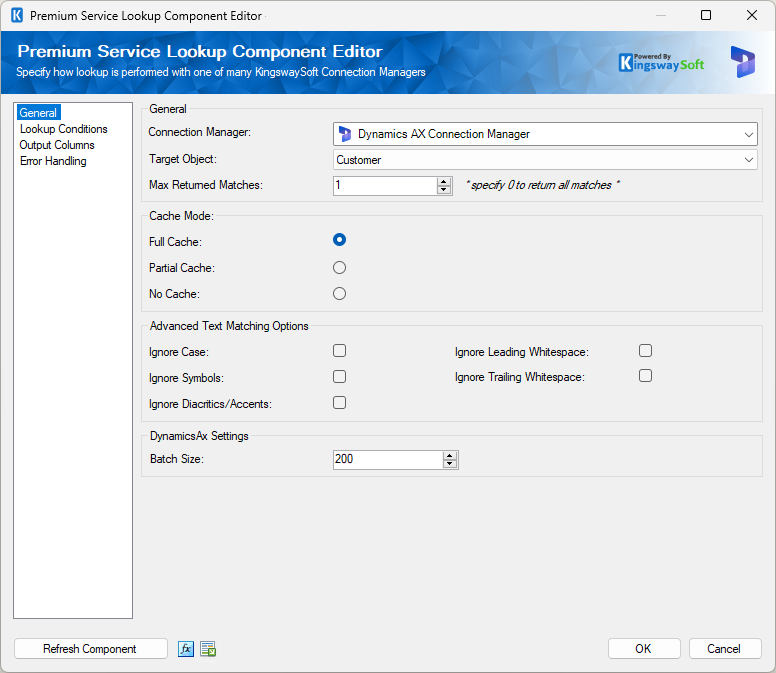This screenshot has width=776, height=673.
Task: Click the documentation table icon beside fx
Action: pos(208,649)
